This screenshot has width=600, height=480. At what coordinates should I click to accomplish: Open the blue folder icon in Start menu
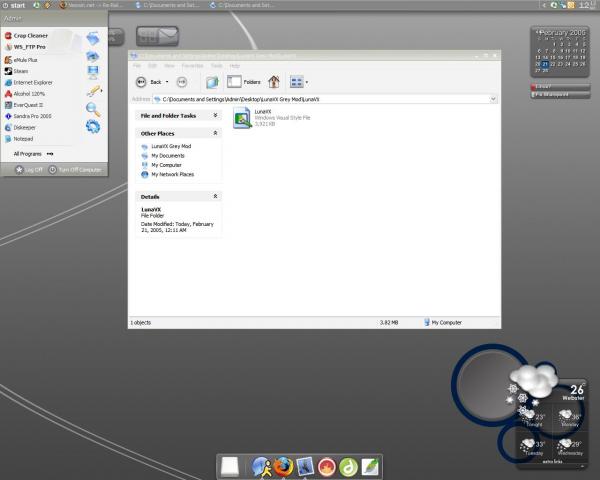click(x=93, y=38)
